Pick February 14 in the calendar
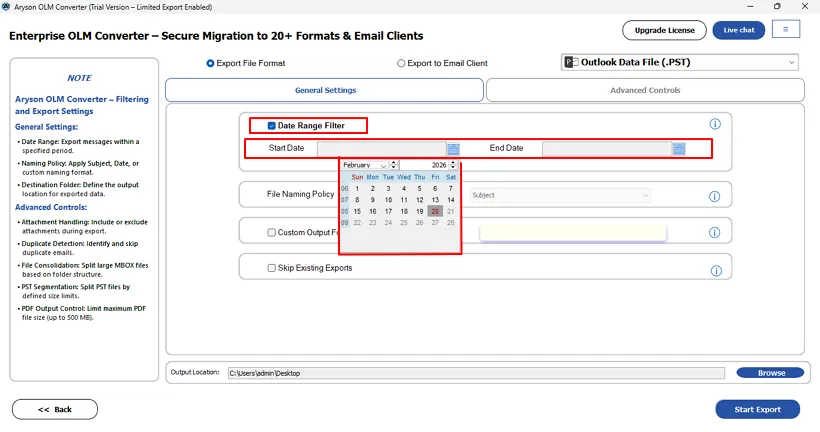This screenshot has width=820, height=432. click(451, 200)
